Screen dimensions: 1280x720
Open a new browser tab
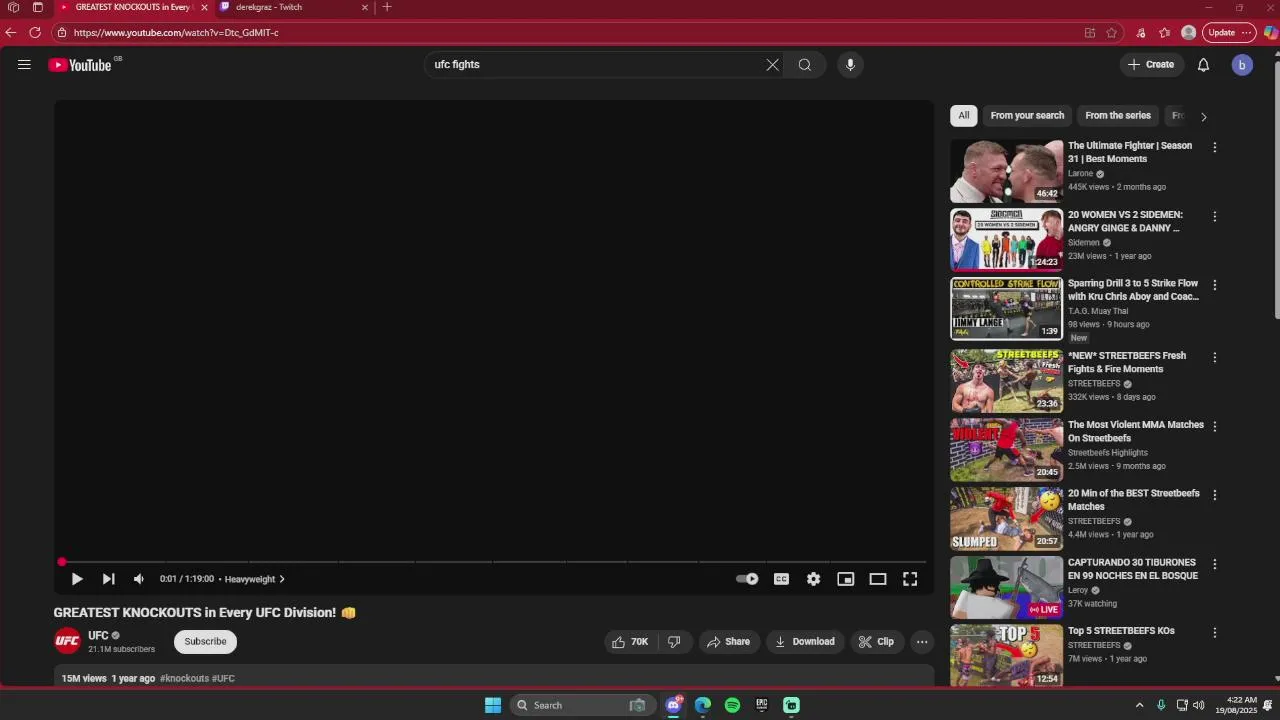pyautogui.click(x=387, y=7)
